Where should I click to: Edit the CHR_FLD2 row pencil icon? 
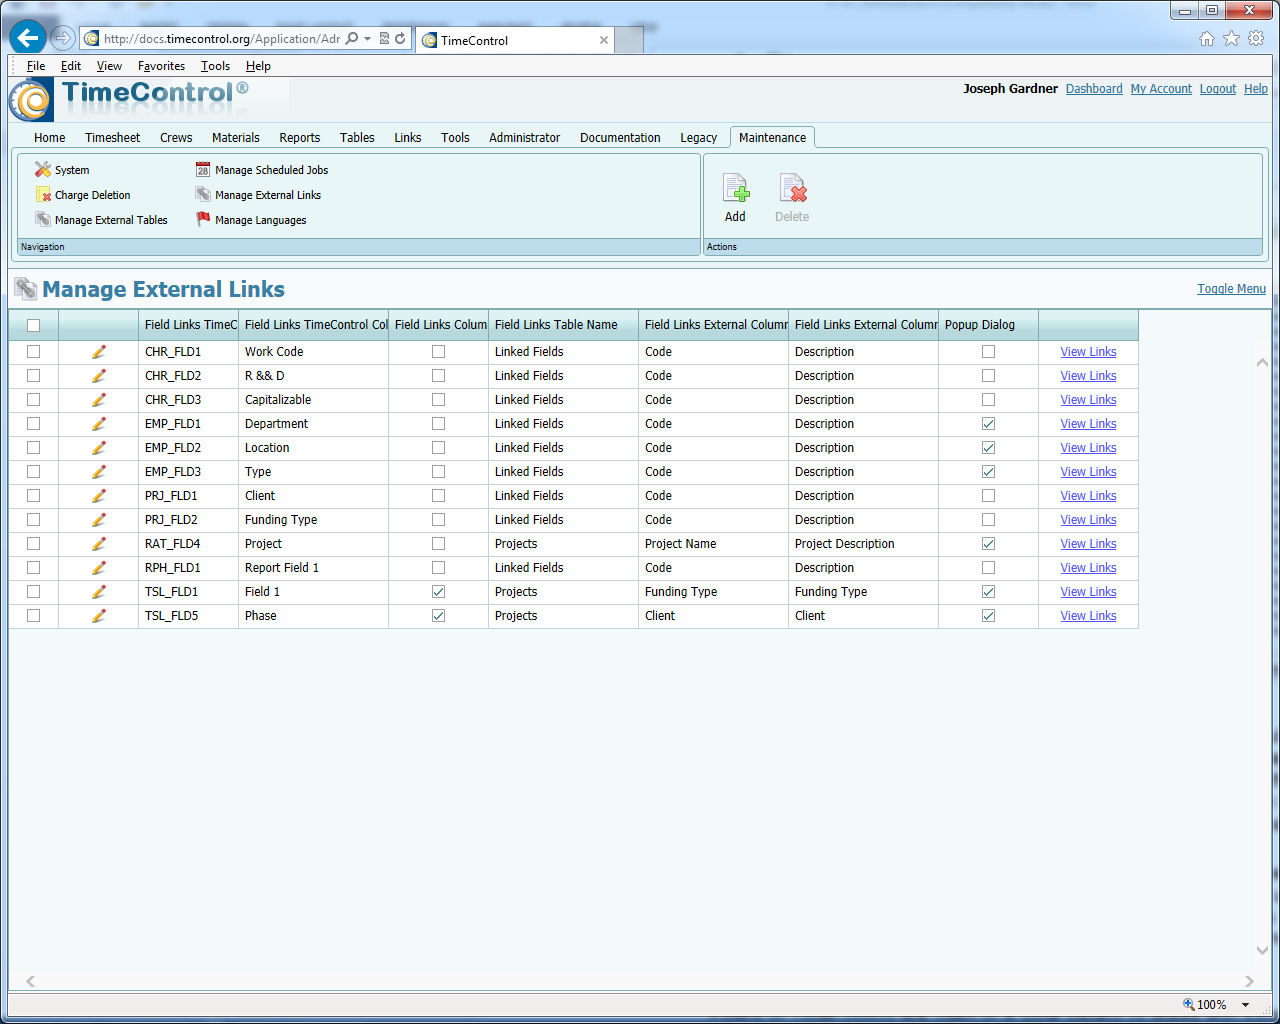pyautogui.click(x=98, y=376)
